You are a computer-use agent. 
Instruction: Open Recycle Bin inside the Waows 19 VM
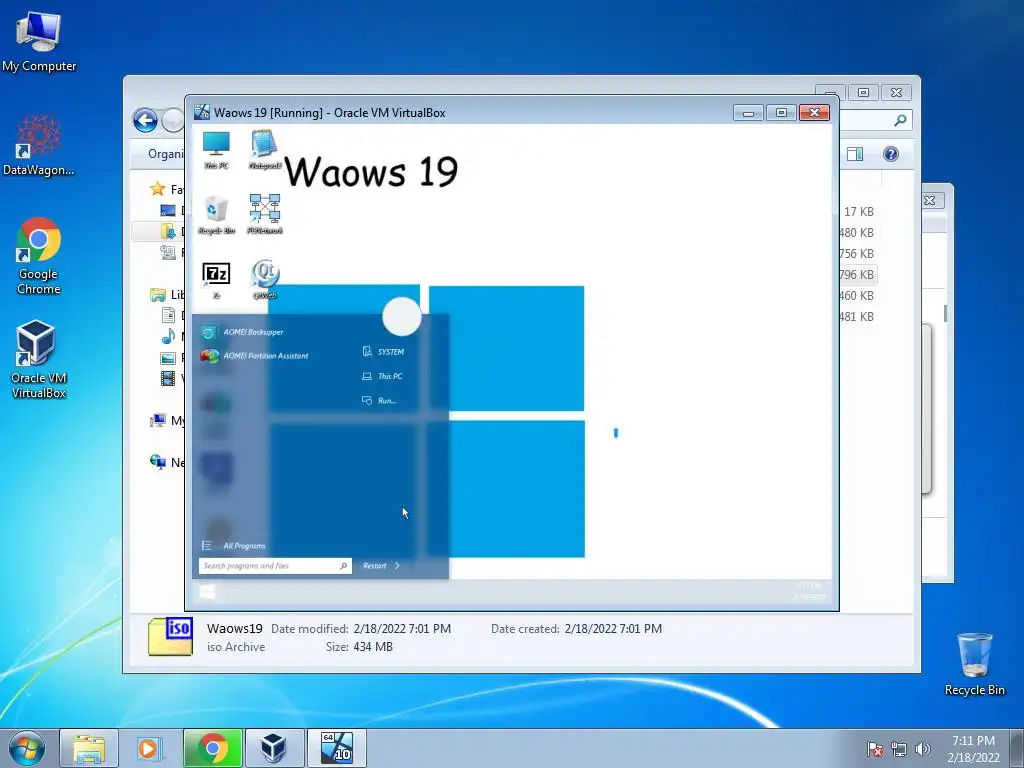pyautogui.click(x=216, y=214)
